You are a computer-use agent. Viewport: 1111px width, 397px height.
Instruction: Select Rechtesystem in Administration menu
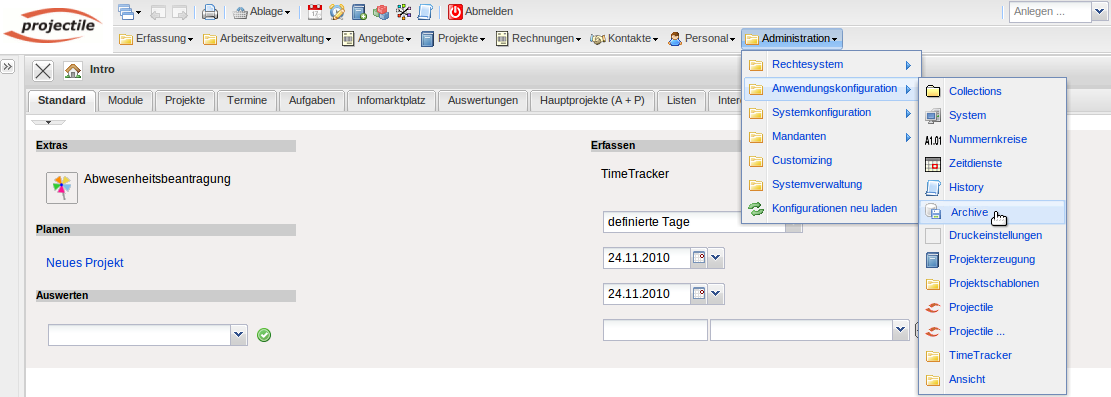click(x=831, y=65)
